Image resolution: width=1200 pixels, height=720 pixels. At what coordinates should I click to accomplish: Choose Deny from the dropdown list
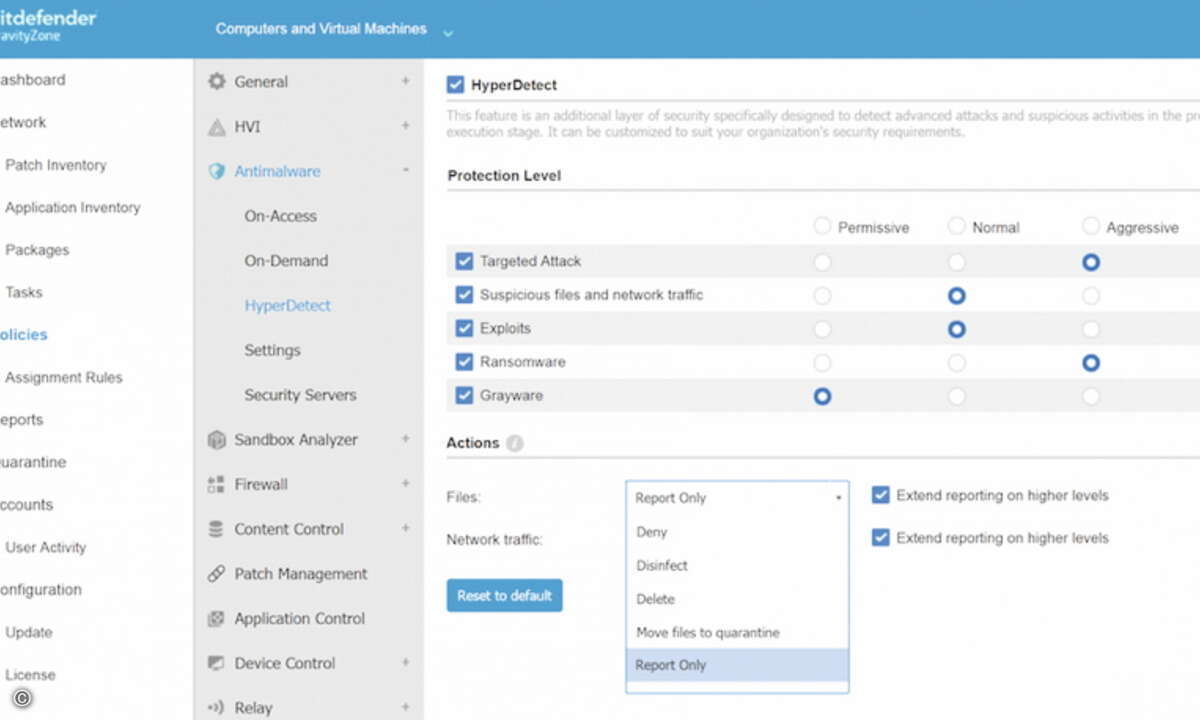(737, 532)
